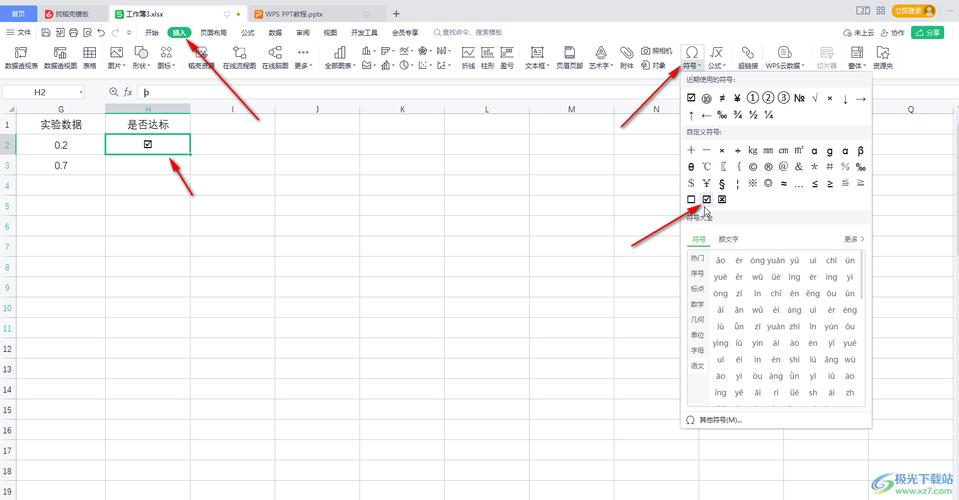This screenshot has width=959, height=500.
Task: Insert an 在线脑图 (online mind map)
Action: click(x=275, y=57)
